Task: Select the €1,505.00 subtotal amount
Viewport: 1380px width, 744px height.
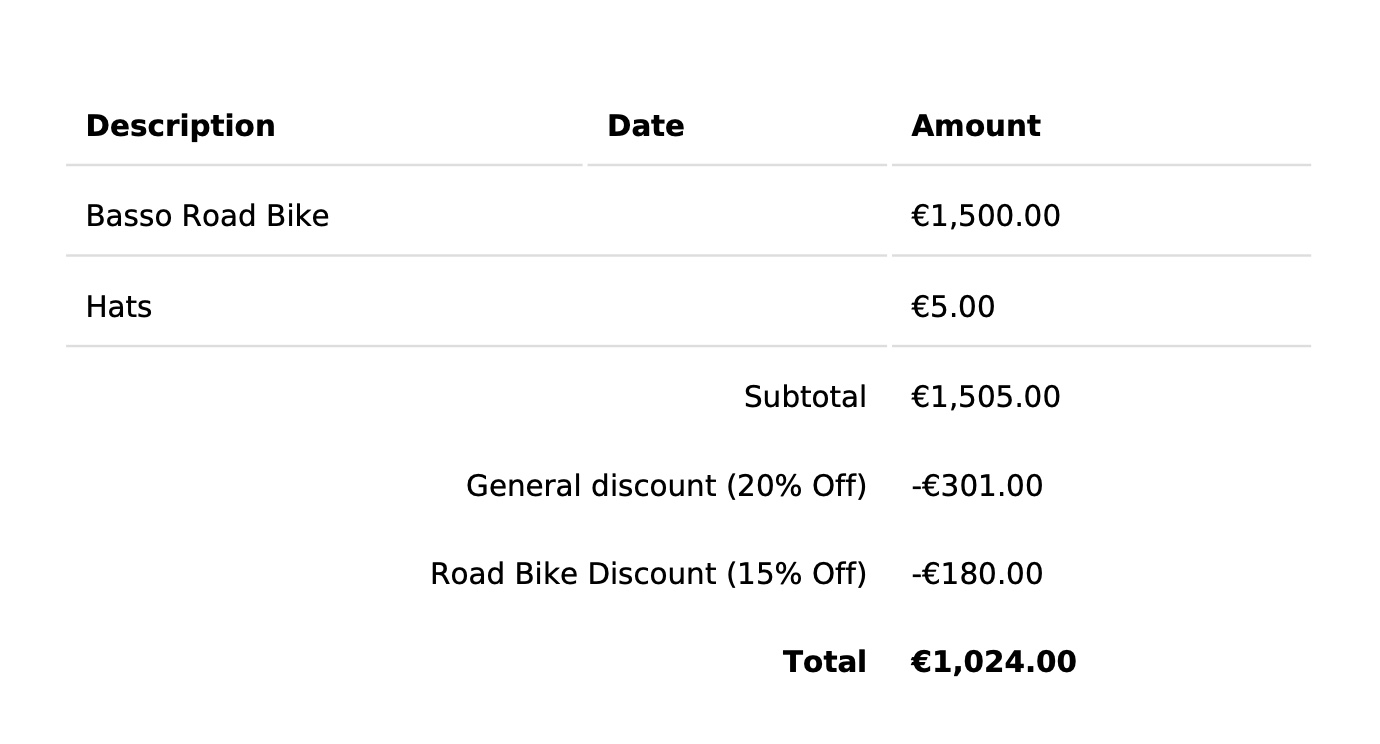Action: tap(985, 398)
